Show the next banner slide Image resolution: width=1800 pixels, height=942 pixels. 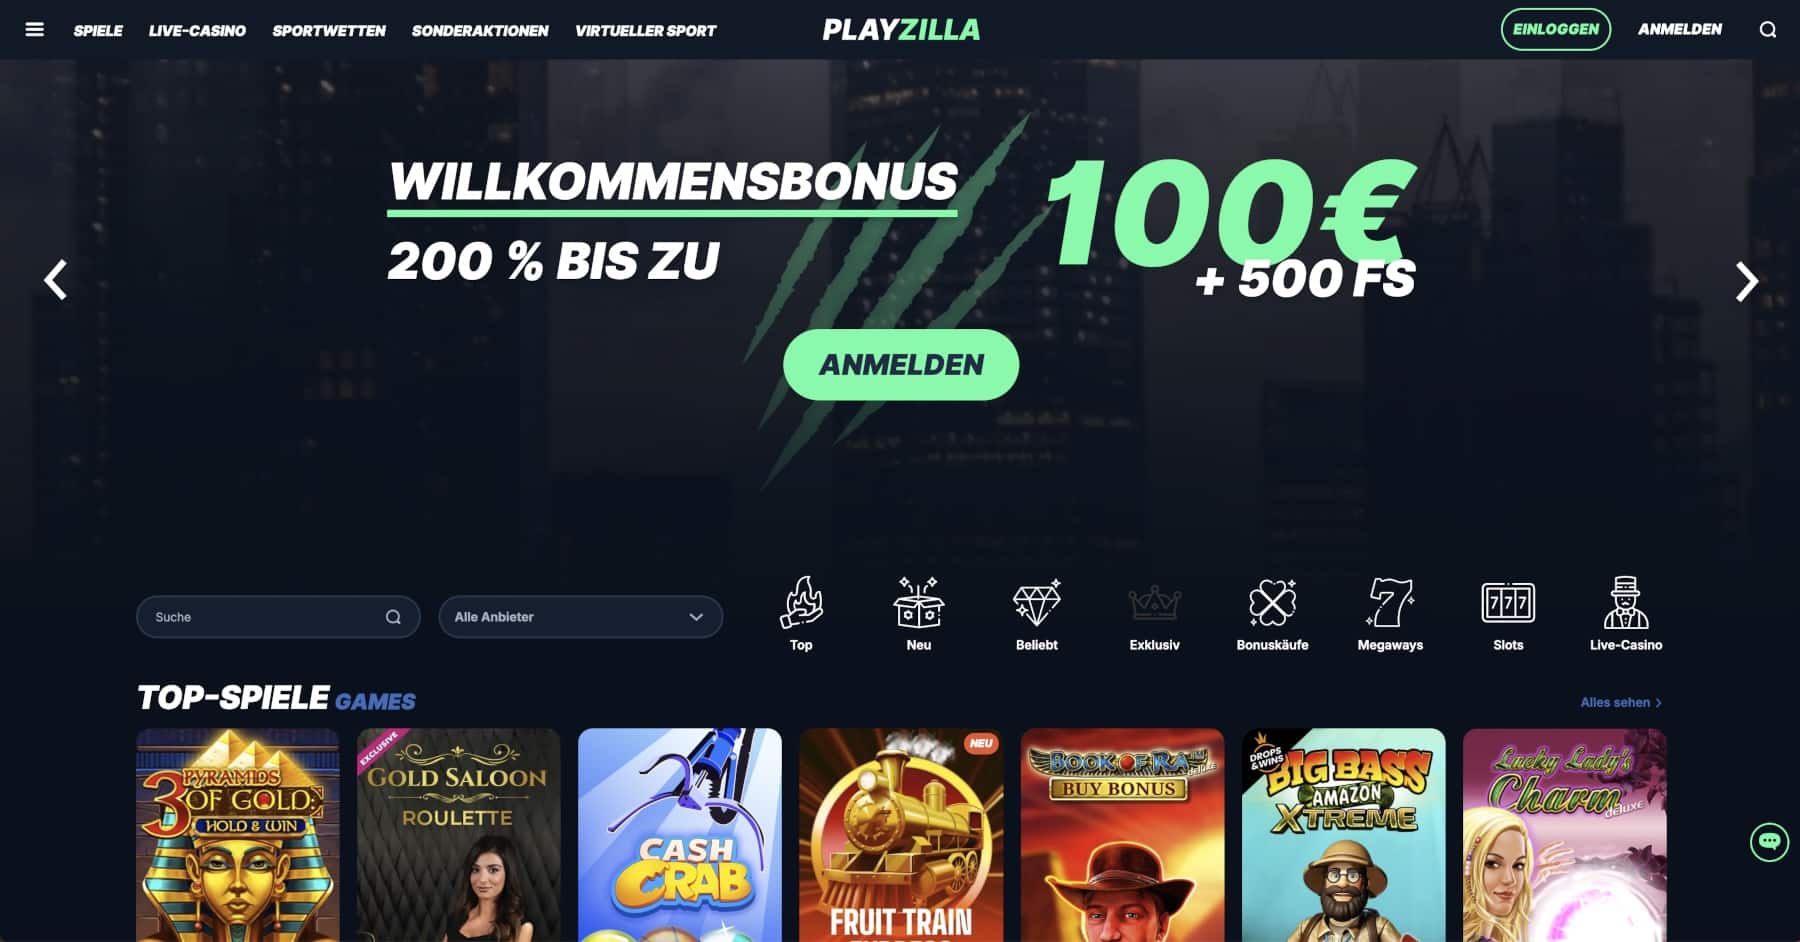point(1746,281)
